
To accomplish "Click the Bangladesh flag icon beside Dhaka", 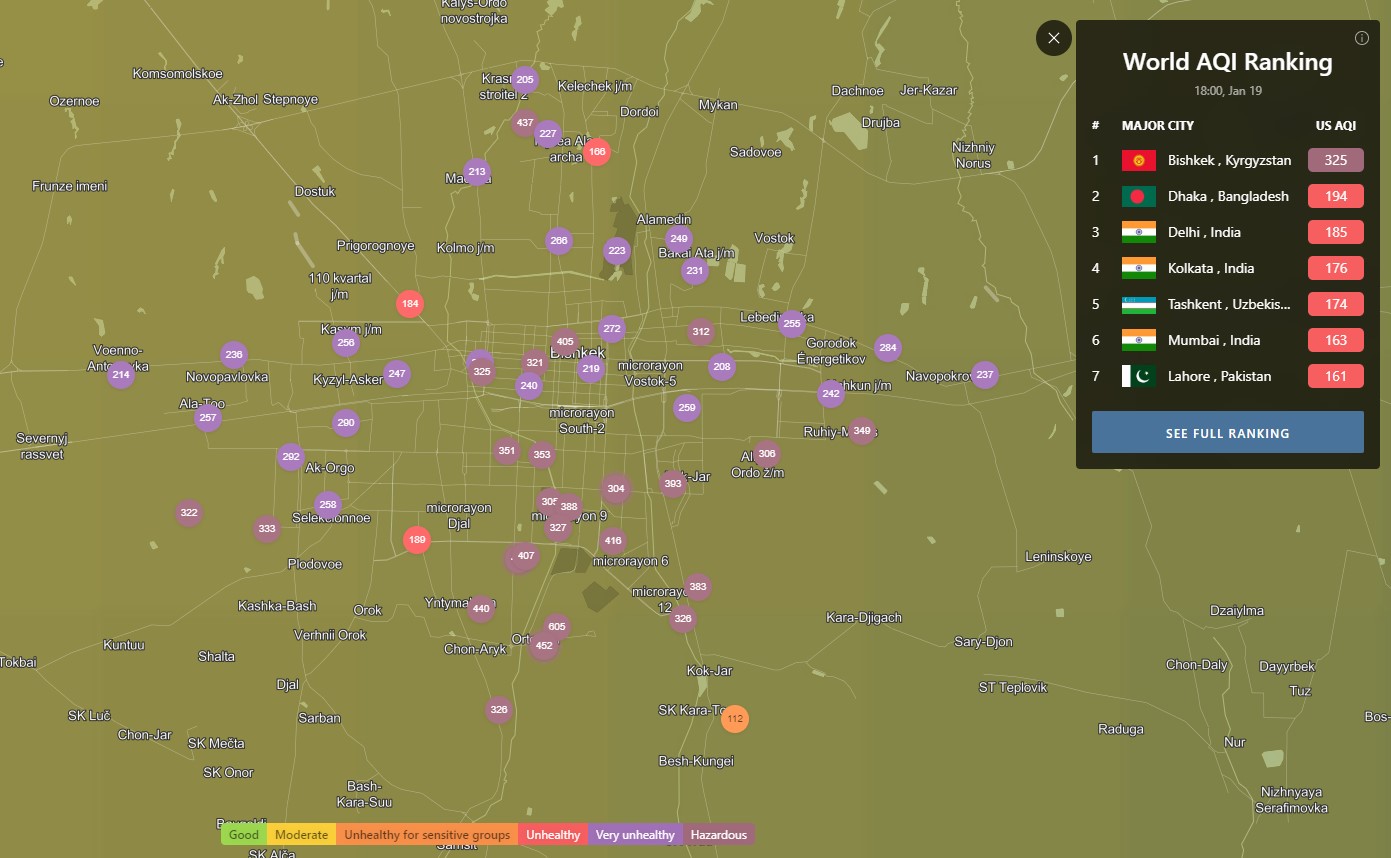I will click(1138, 196).
